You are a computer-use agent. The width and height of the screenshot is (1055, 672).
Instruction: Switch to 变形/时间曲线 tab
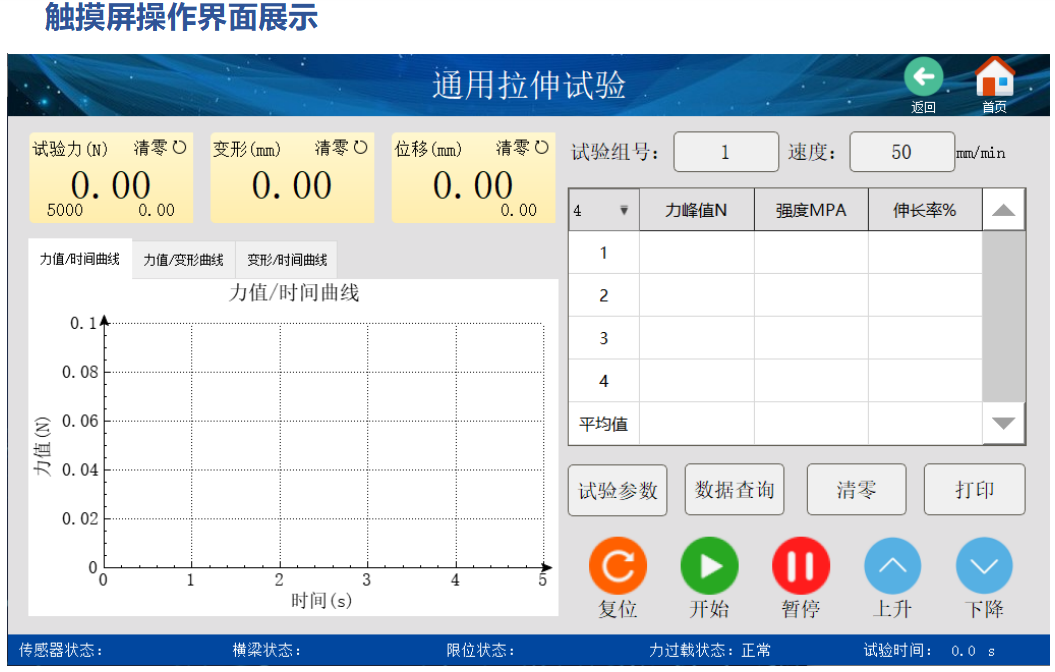(287, 260)
